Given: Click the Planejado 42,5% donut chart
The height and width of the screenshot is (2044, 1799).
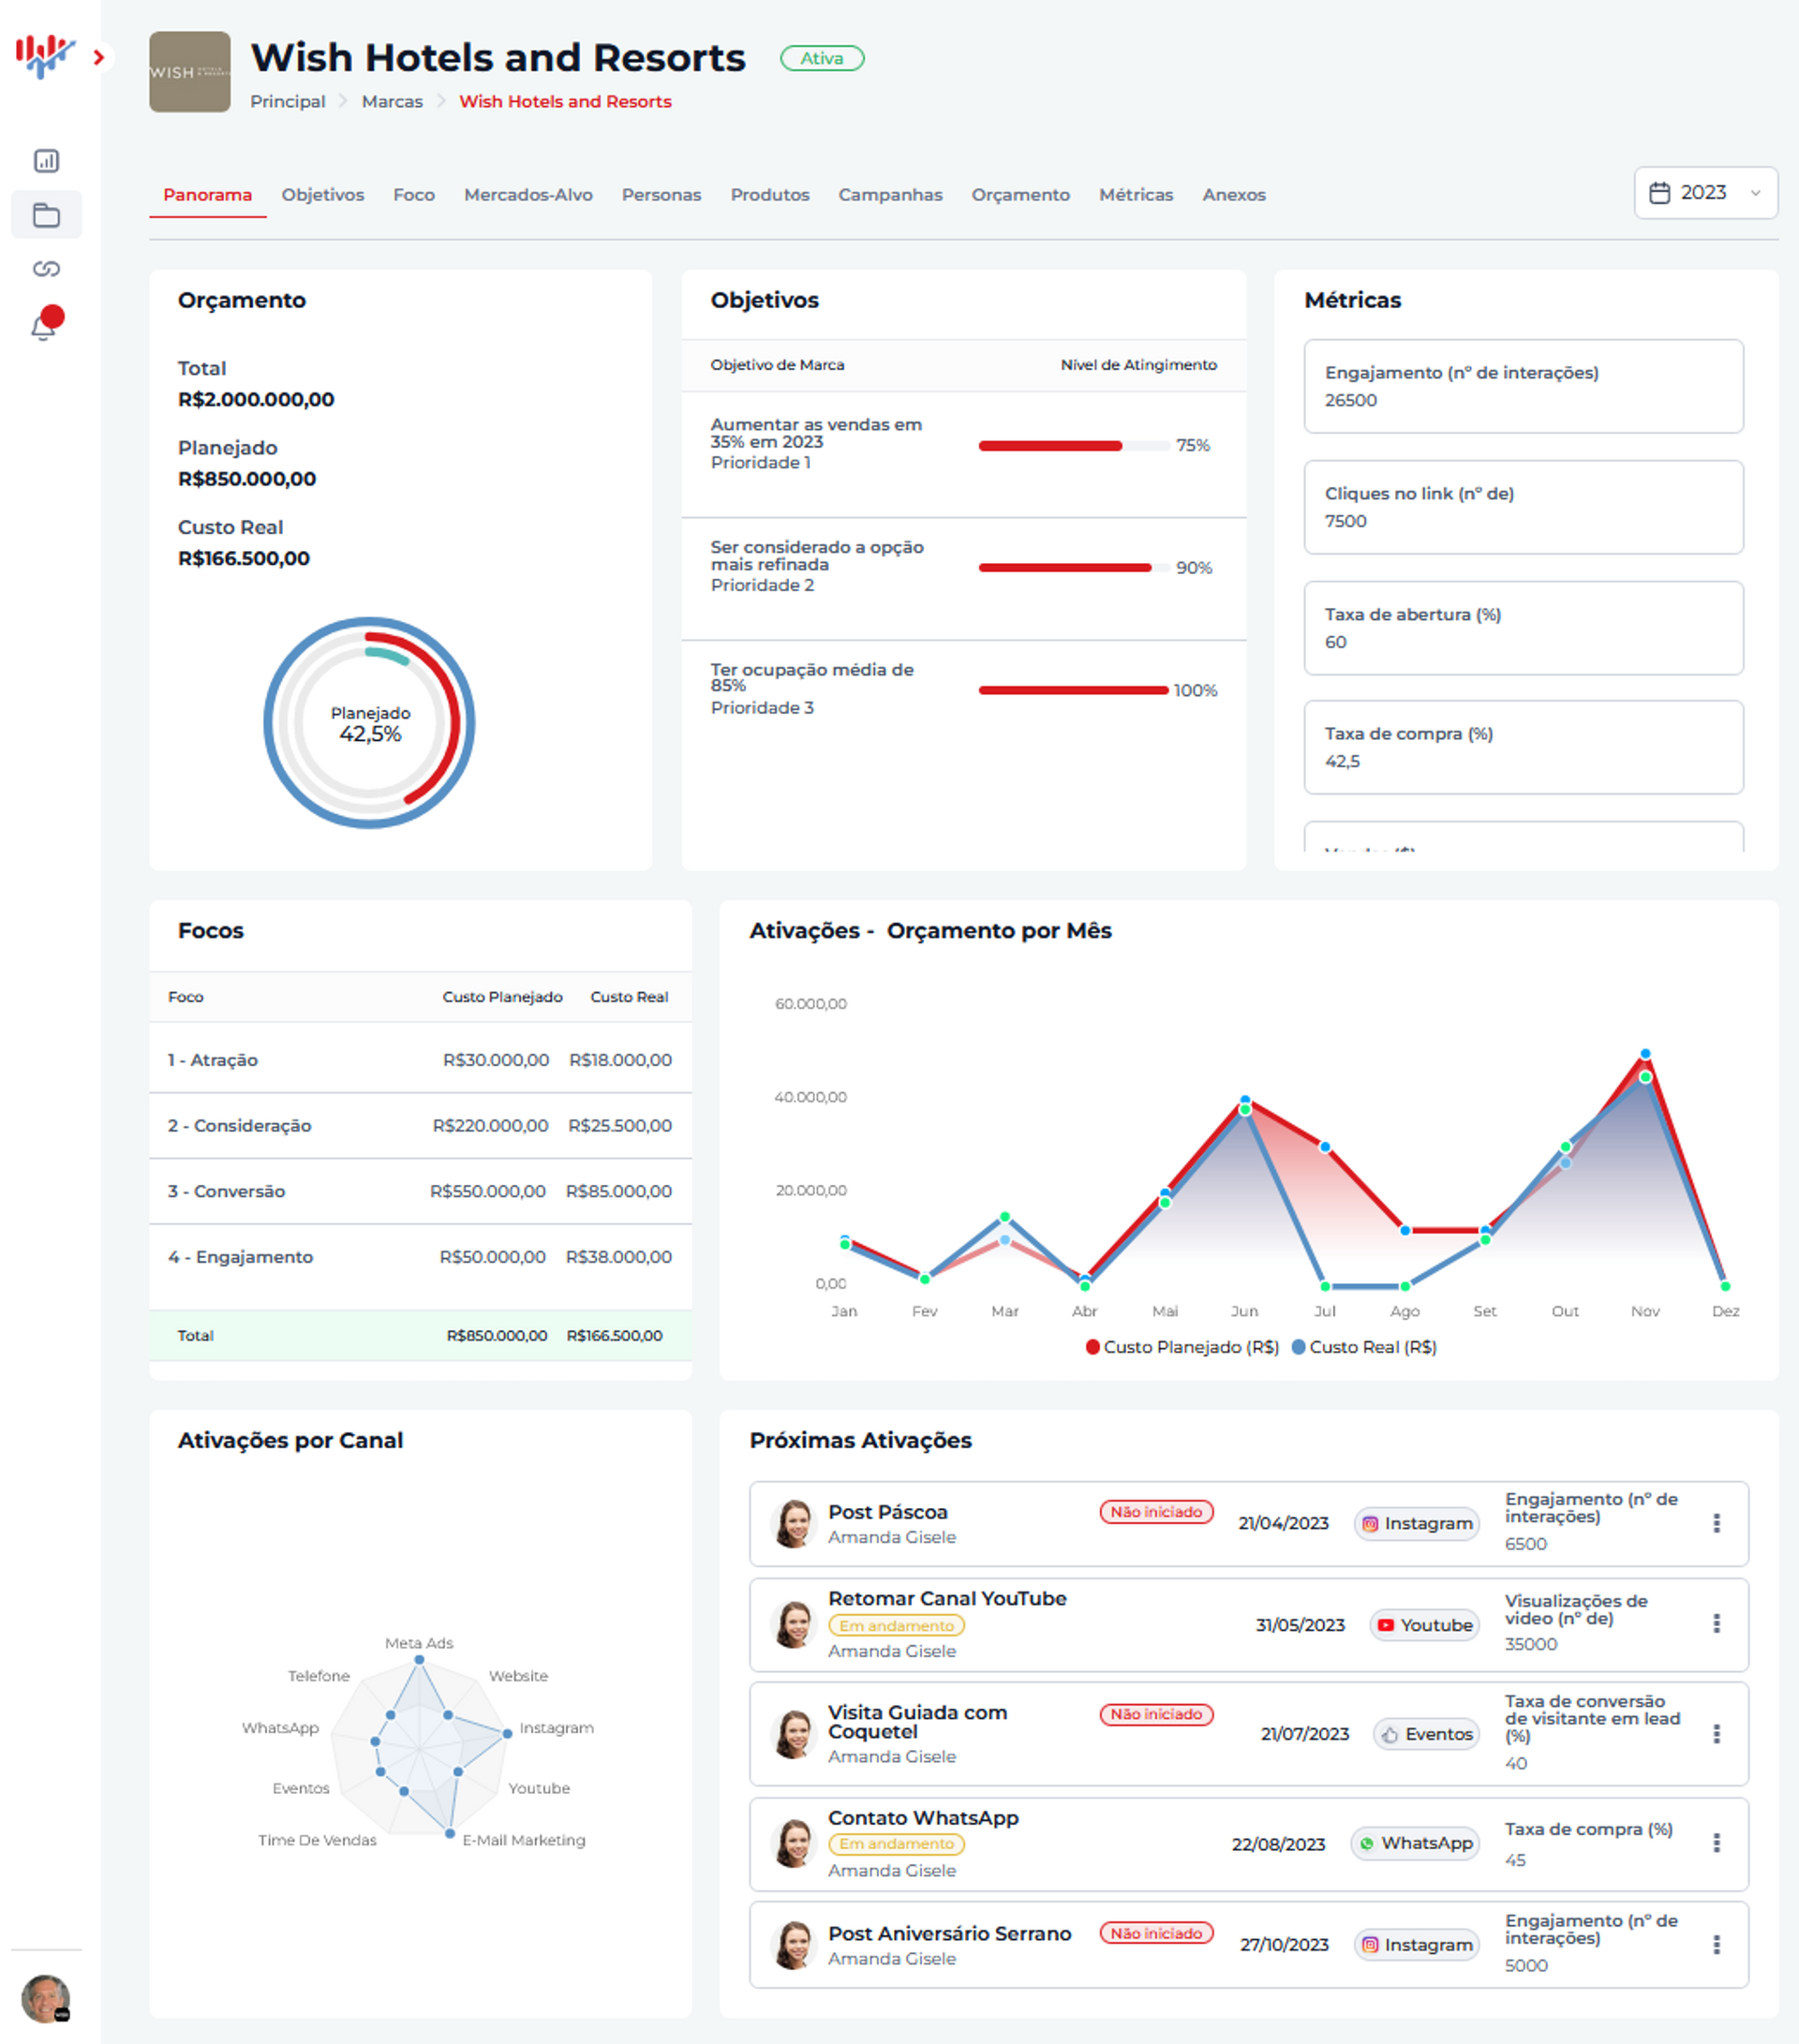Looking at the screenshot, I should [x=369, y=723].
